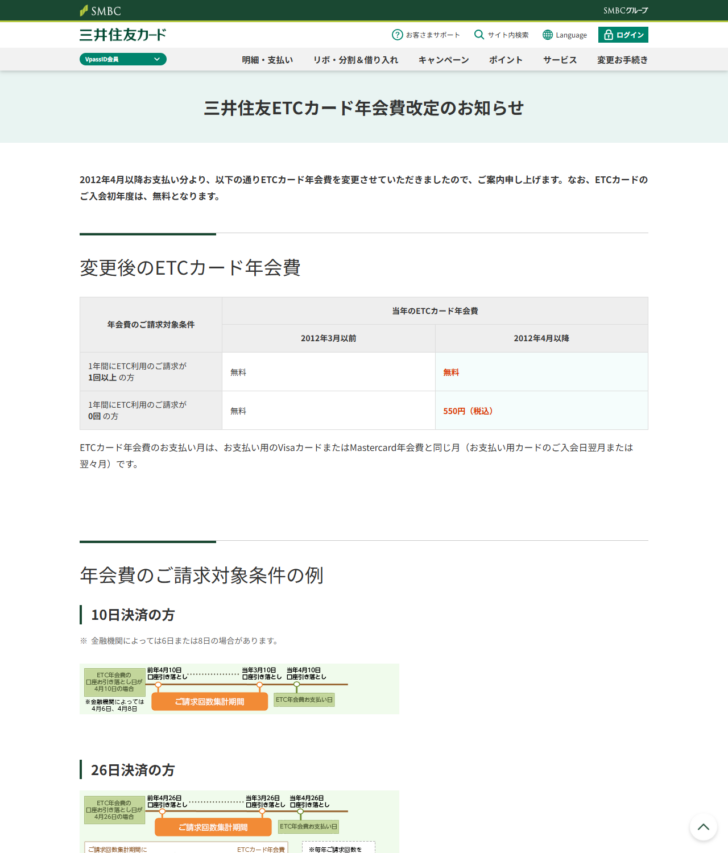Click table header 年会費のご請求対象条件
The height and width of the screenshot is (853, 728).
pos(151,325)
